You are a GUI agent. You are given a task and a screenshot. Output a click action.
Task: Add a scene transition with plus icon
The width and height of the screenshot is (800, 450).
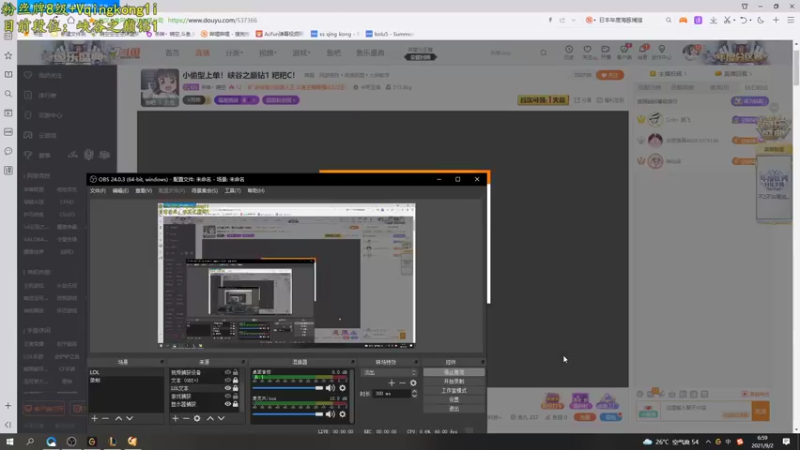[x=391, y=383]
